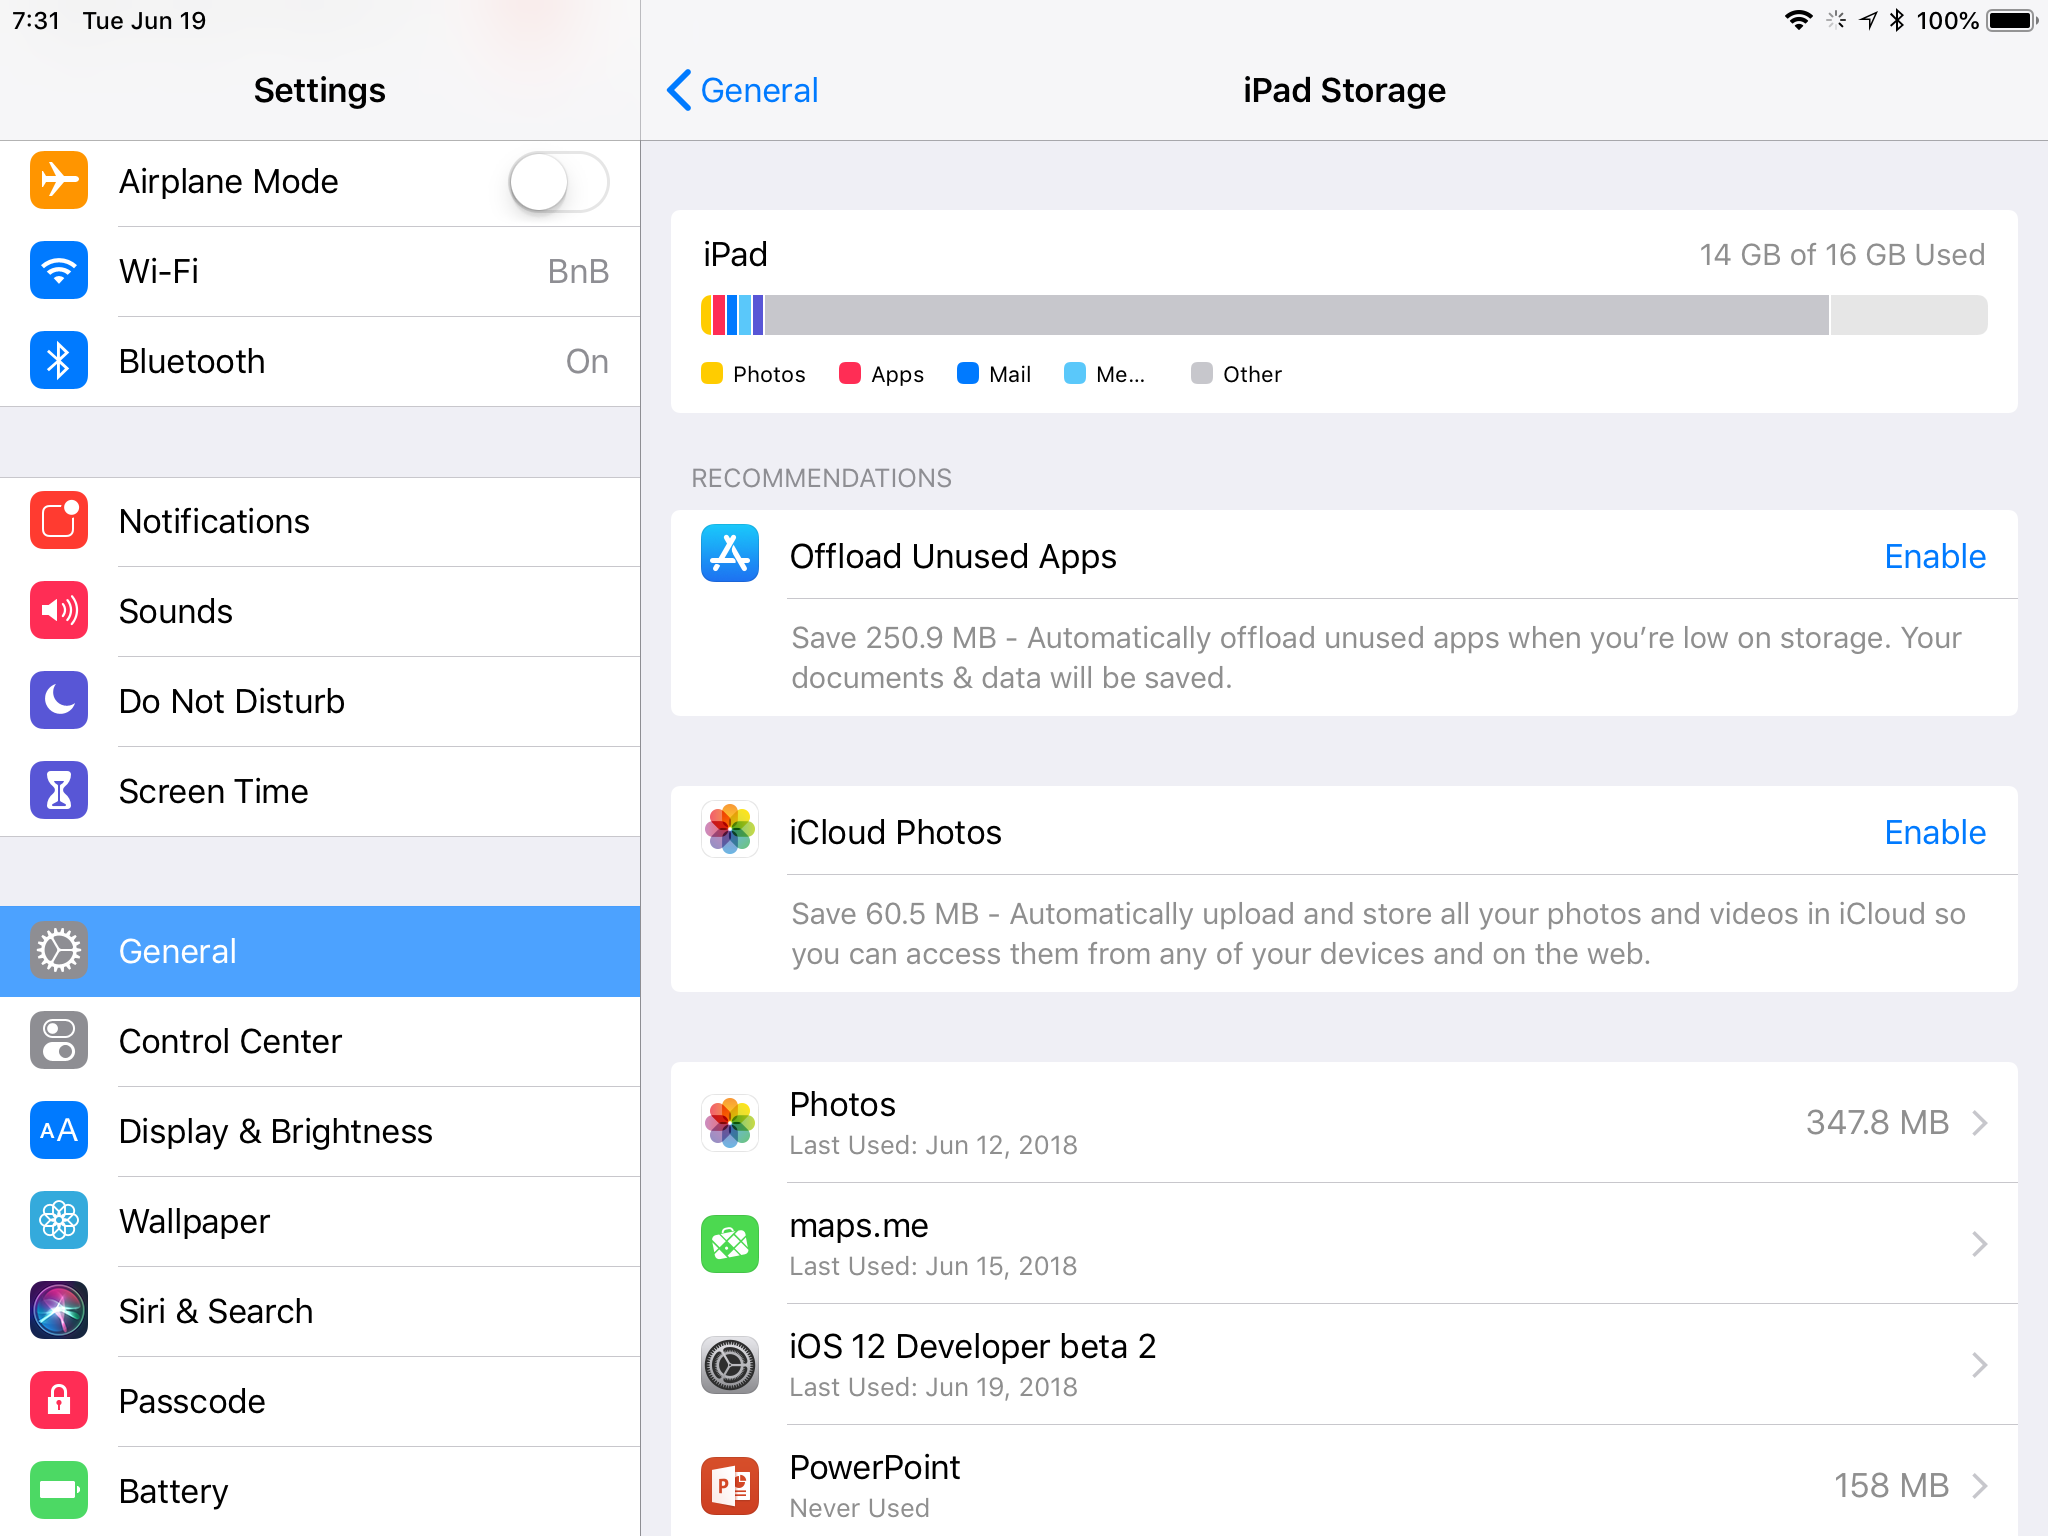Open Do Not Disturb settings
Screen dimensions: 2048x1536
(x=320, y=701)
